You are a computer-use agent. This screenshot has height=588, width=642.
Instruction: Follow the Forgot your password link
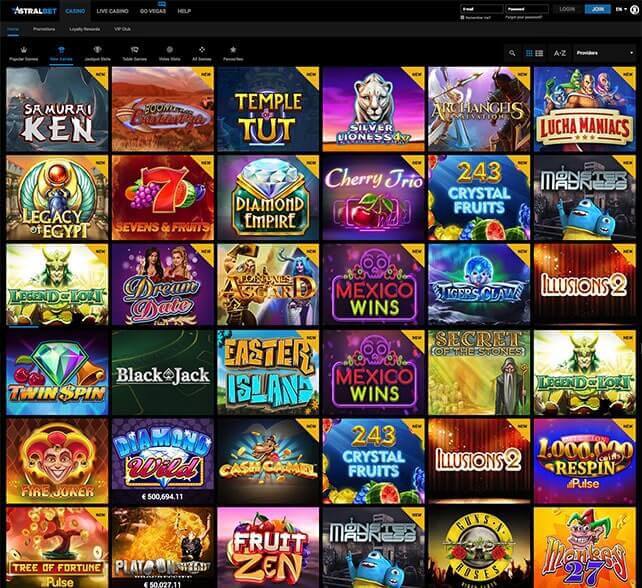[524, 18]
